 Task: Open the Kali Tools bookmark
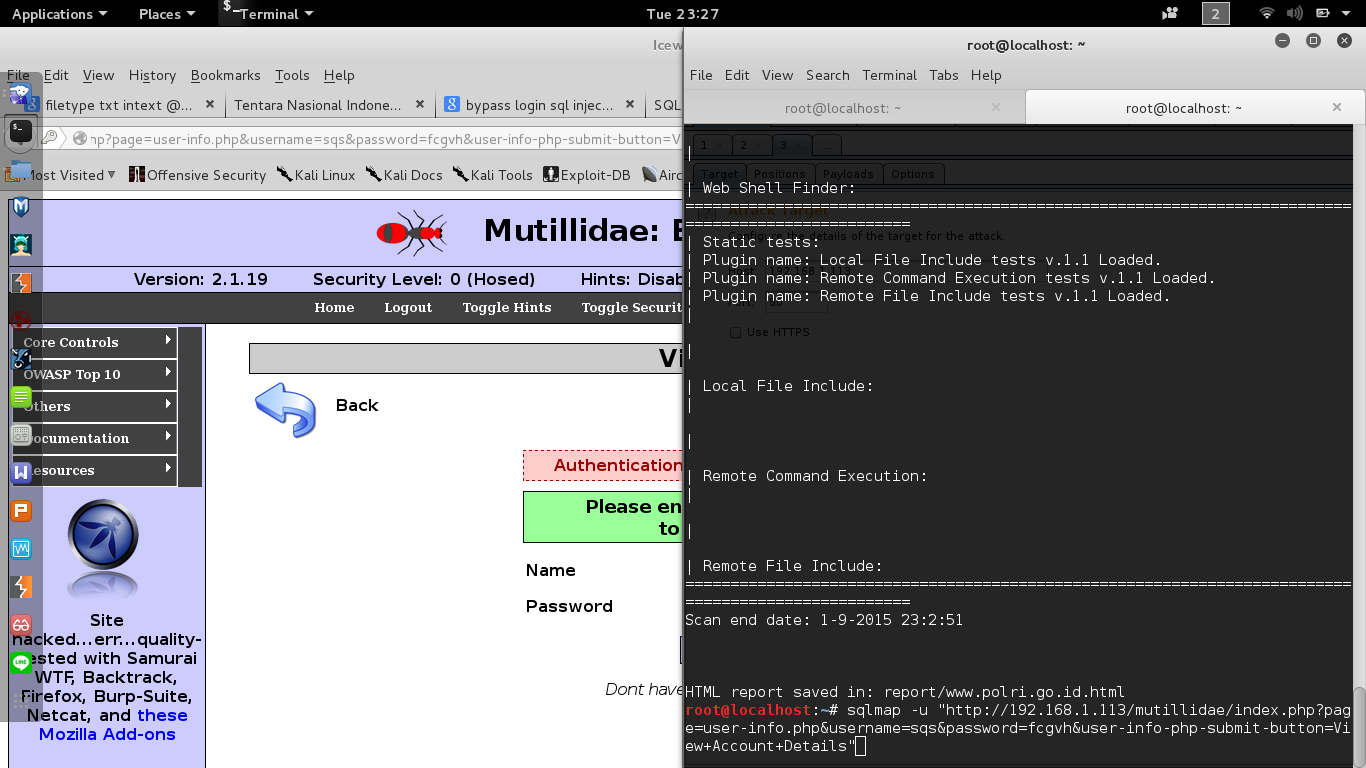click(x=493, y=175)
